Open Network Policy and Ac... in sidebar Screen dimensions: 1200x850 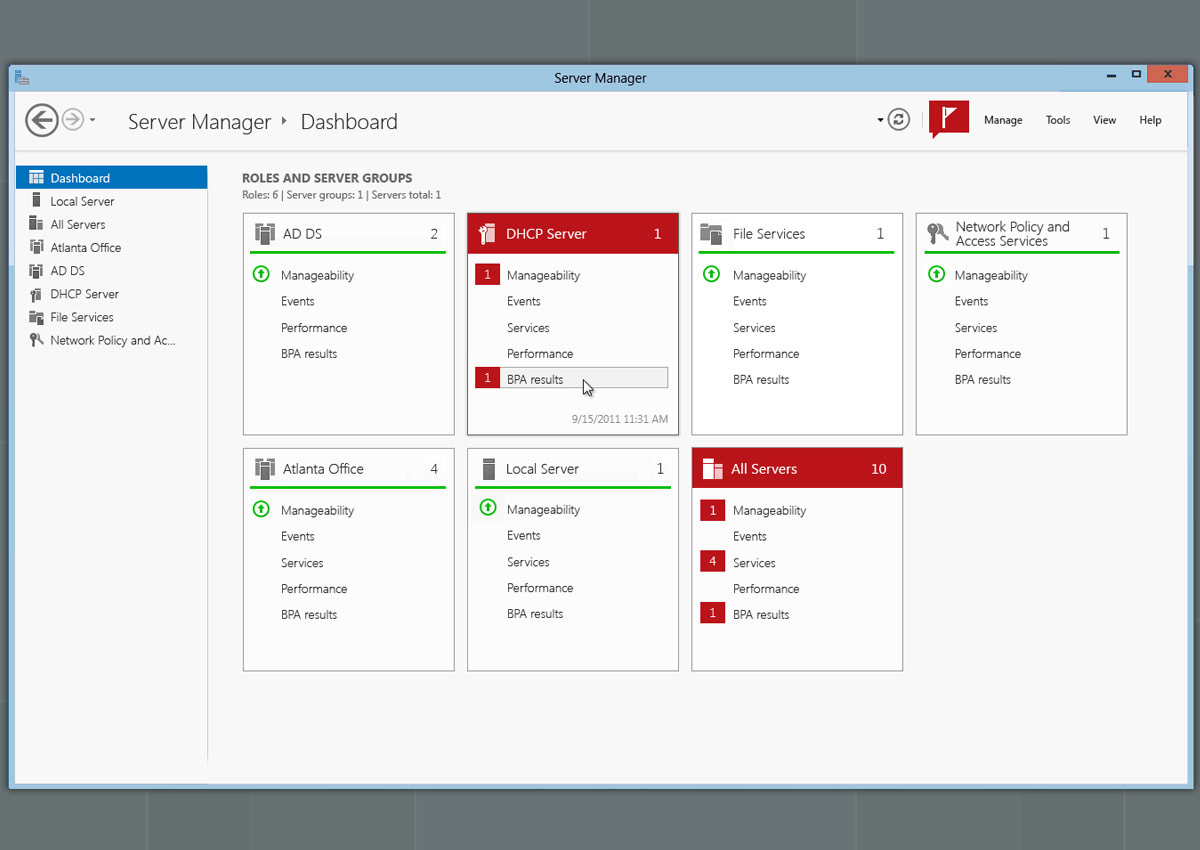coord(111,340)
